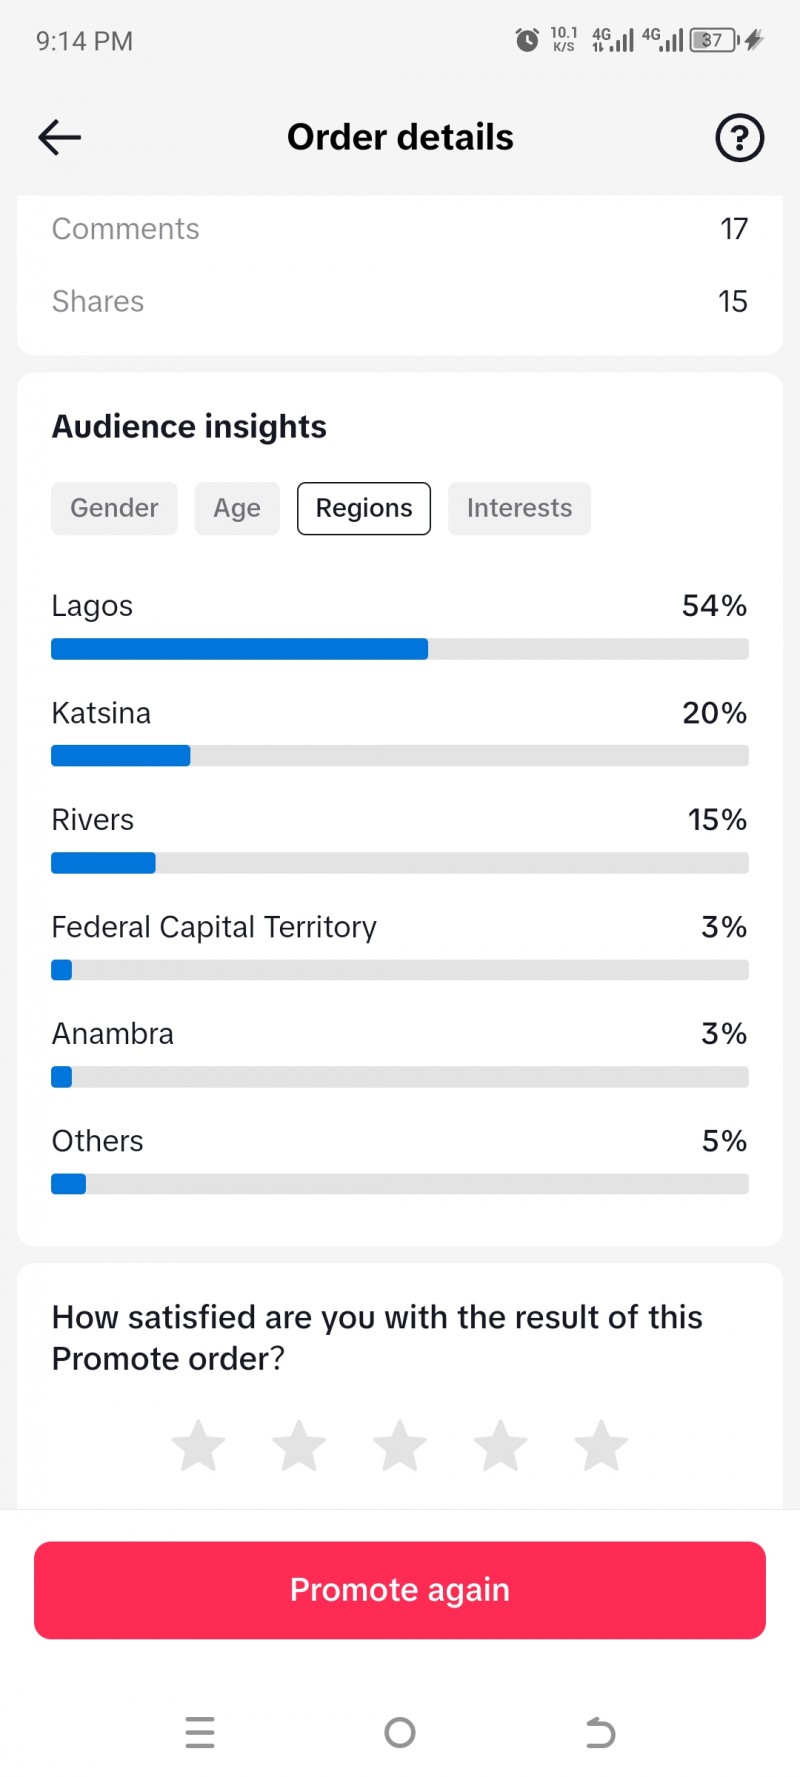Tap the Shares count row
Screen dimensions: 800x1777
click(x=400, y=301)
